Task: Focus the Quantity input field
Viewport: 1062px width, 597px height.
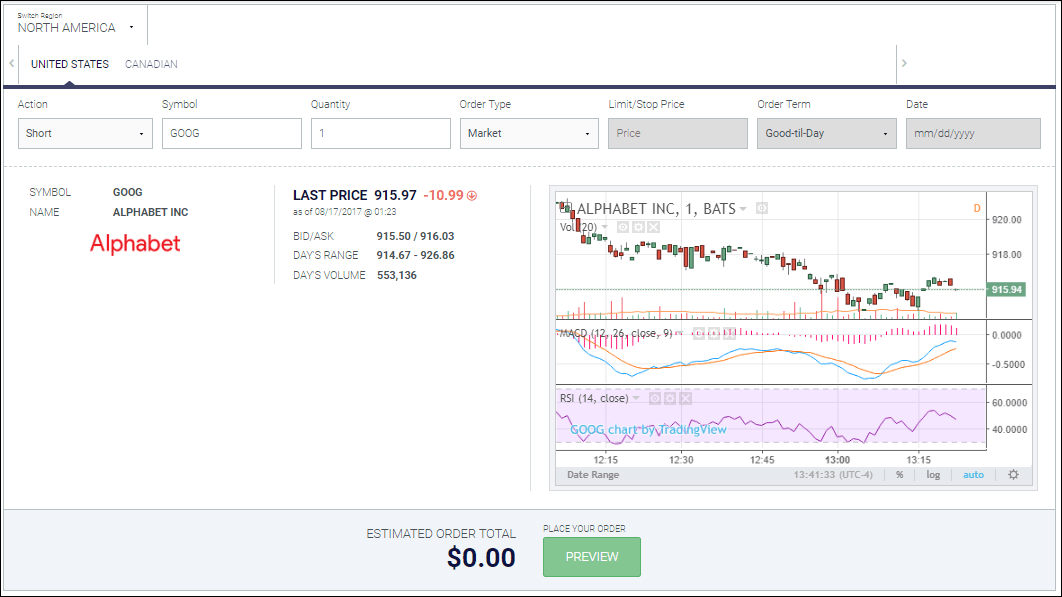Action: (x=381, y=133)
